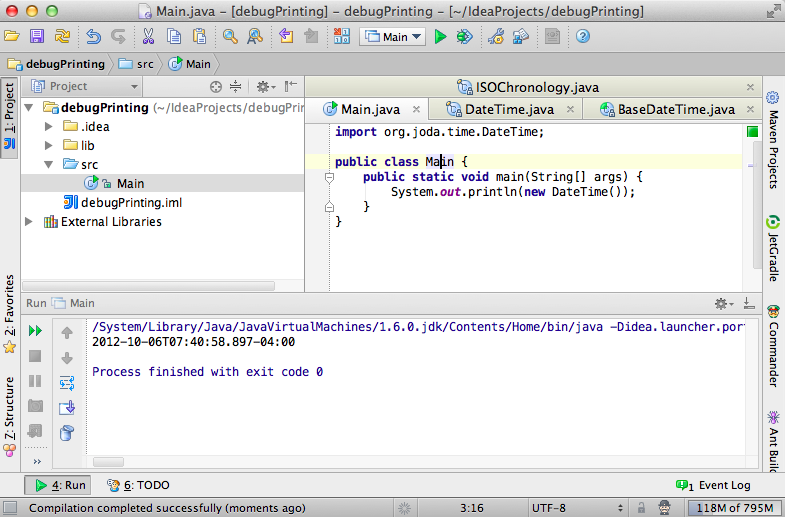Click the memory indicator 118M of 795M

click(x=734, y=508)
